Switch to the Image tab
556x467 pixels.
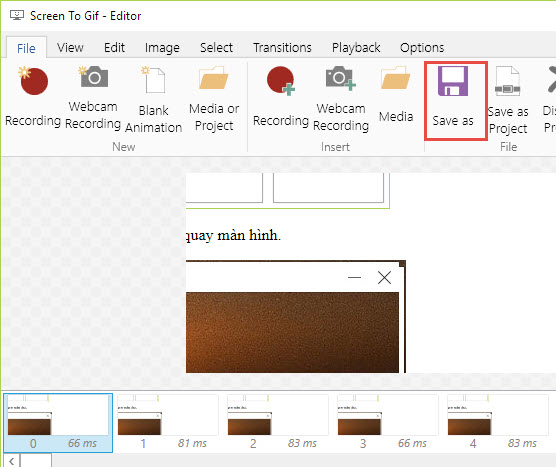pyautogui.click(x=162, y=48)
